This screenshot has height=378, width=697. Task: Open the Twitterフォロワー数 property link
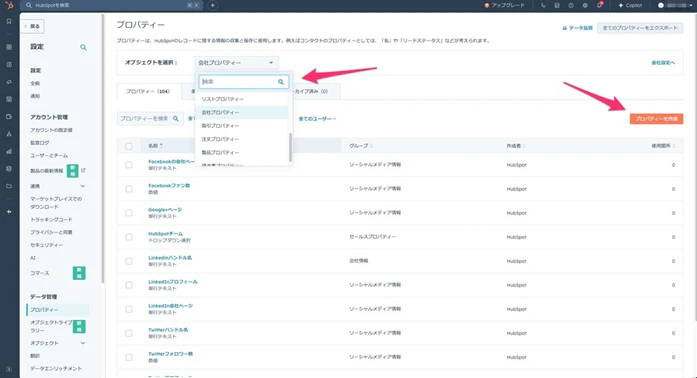point(170,354)
